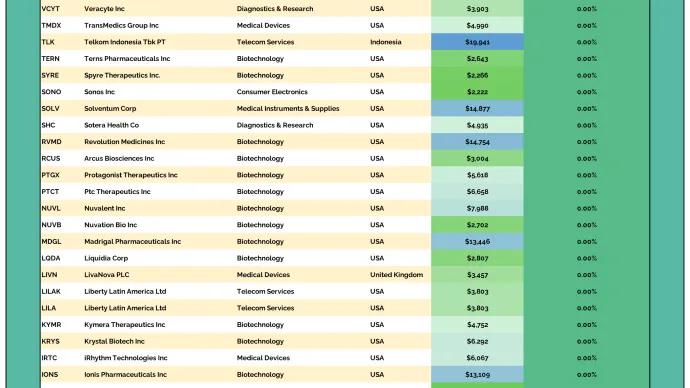Click the KRYS ticker
The image size is (690, 388).
[50, 341]
